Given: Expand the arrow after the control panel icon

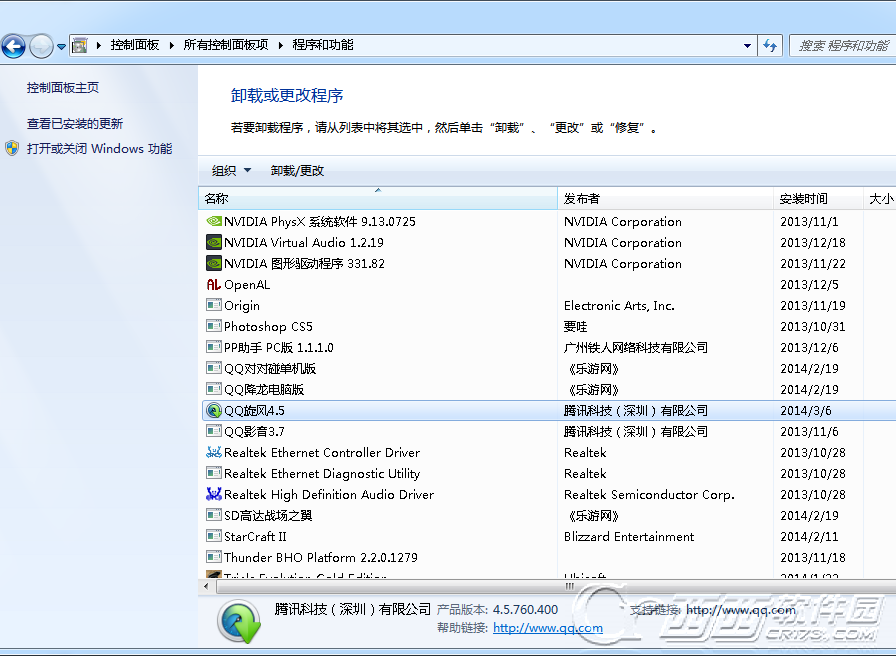Looking at the screenshot, I should [98, 45].
